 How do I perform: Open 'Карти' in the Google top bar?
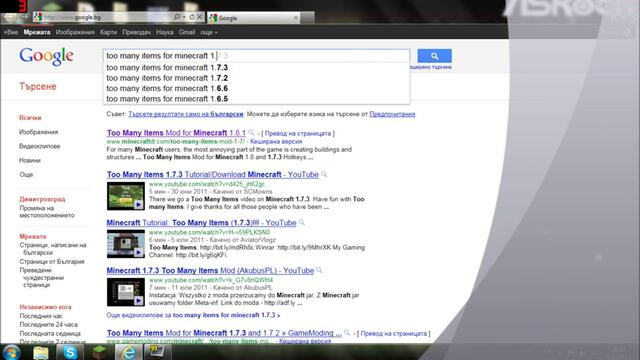[109, 32]
